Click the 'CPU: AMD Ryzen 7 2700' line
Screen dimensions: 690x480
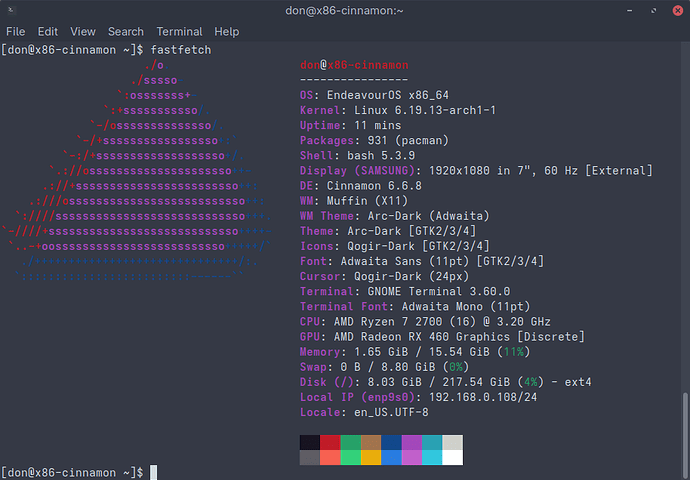click(426, 322)
